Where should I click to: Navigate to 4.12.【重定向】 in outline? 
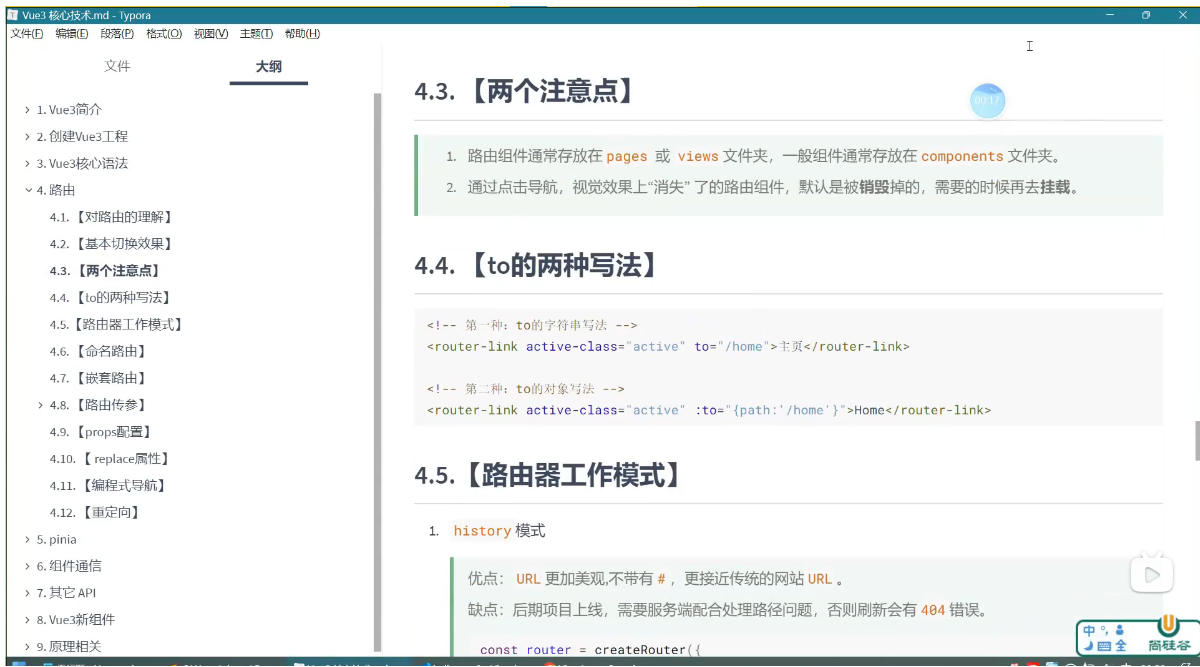(95, 513)
